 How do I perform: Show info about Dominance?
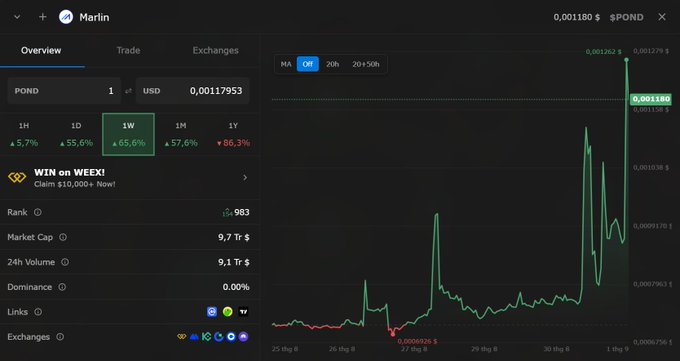pos(62,287)
